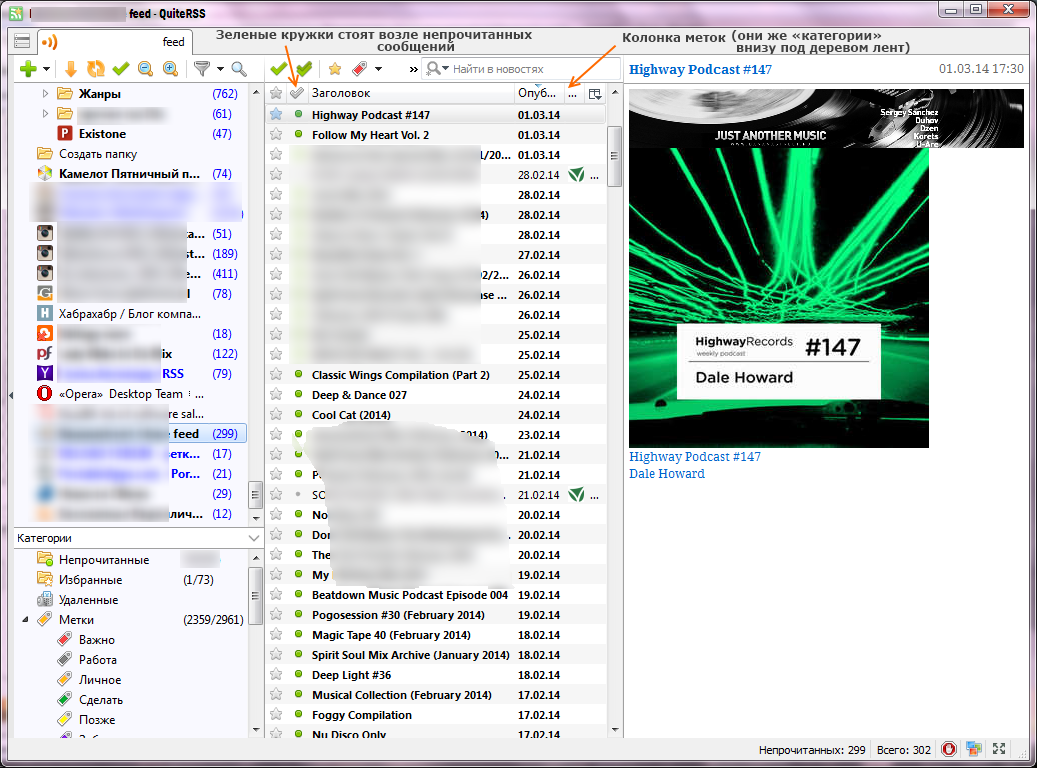Toggle star for Magic Tape 40 (February 2014)

pyautogui.click(x=276, y=634)
